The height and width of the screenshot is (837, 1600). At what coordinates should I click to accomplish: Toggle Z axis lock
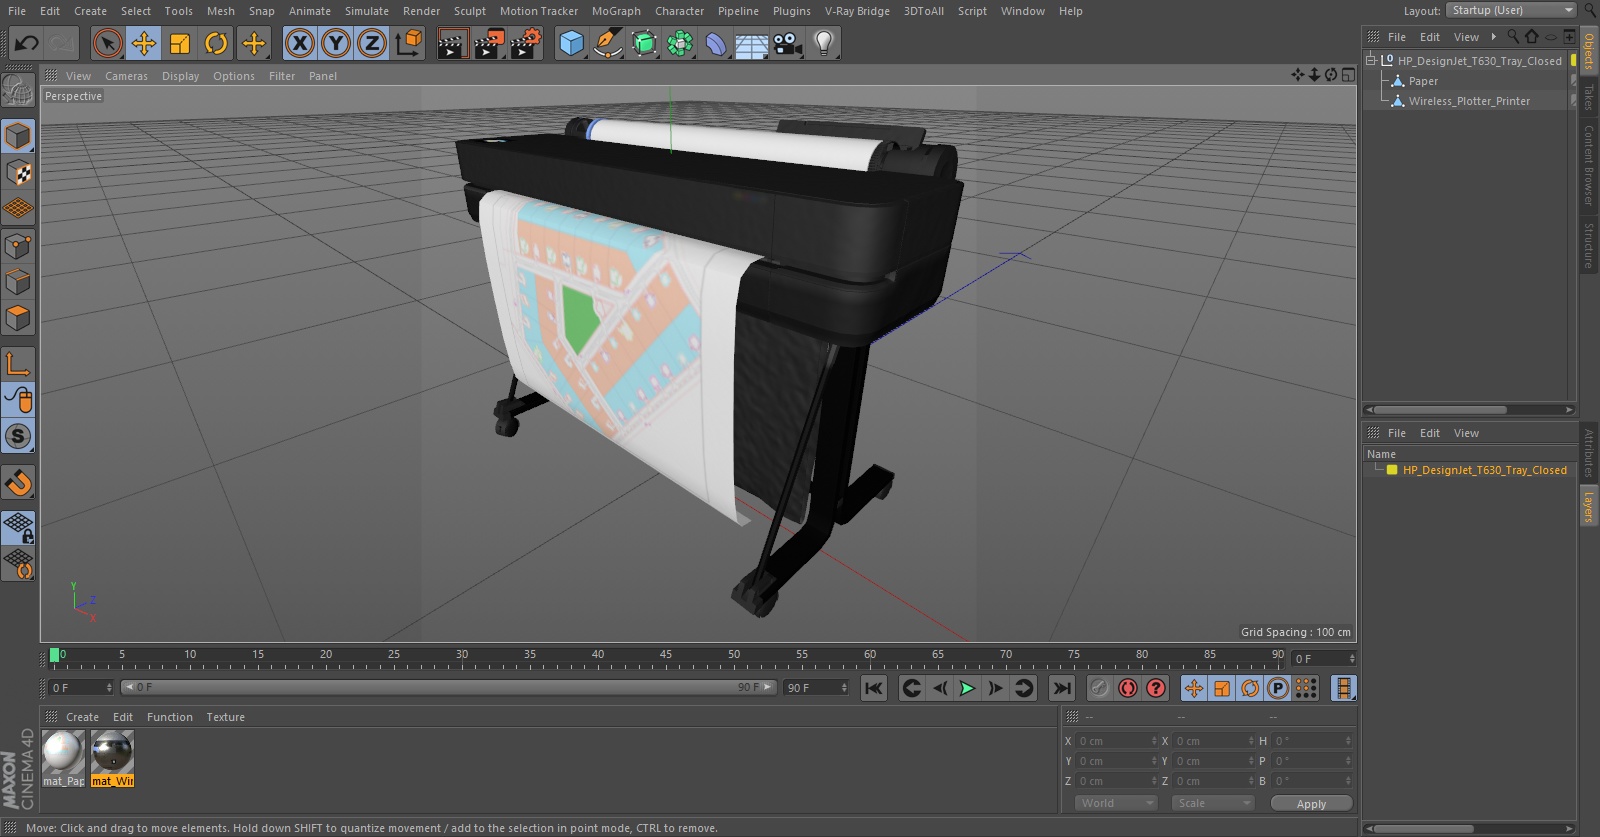372,43
